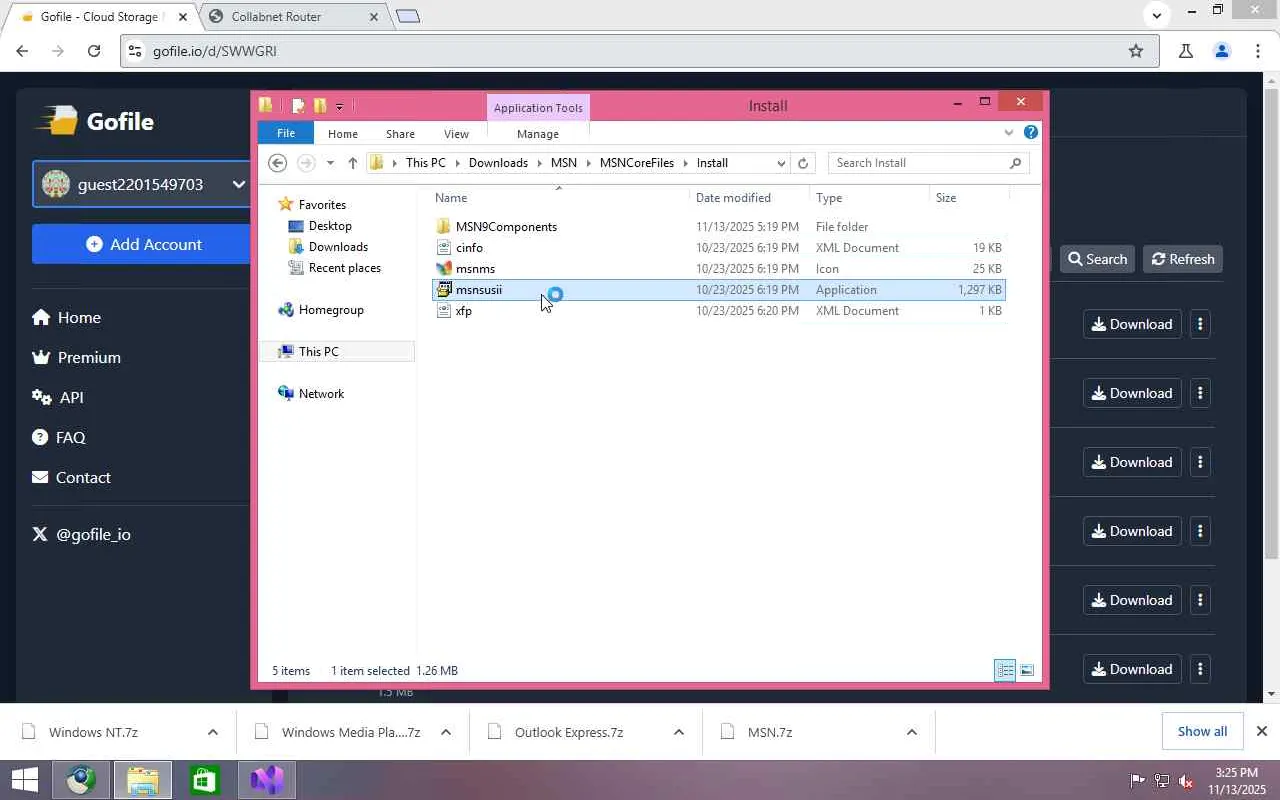Open Chrome Labs flask icon
The height and width of the screenshot is (800, 1280).
click(1186, 51)
